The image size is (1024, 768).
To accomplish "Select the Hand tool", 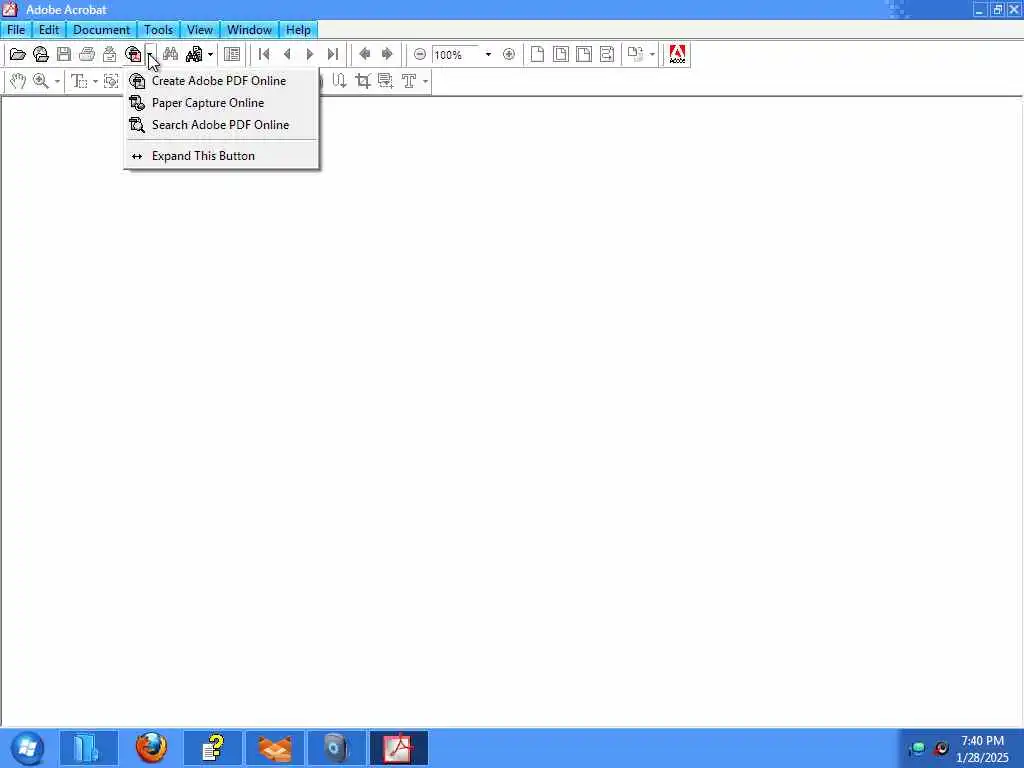I will pos(18,82).
